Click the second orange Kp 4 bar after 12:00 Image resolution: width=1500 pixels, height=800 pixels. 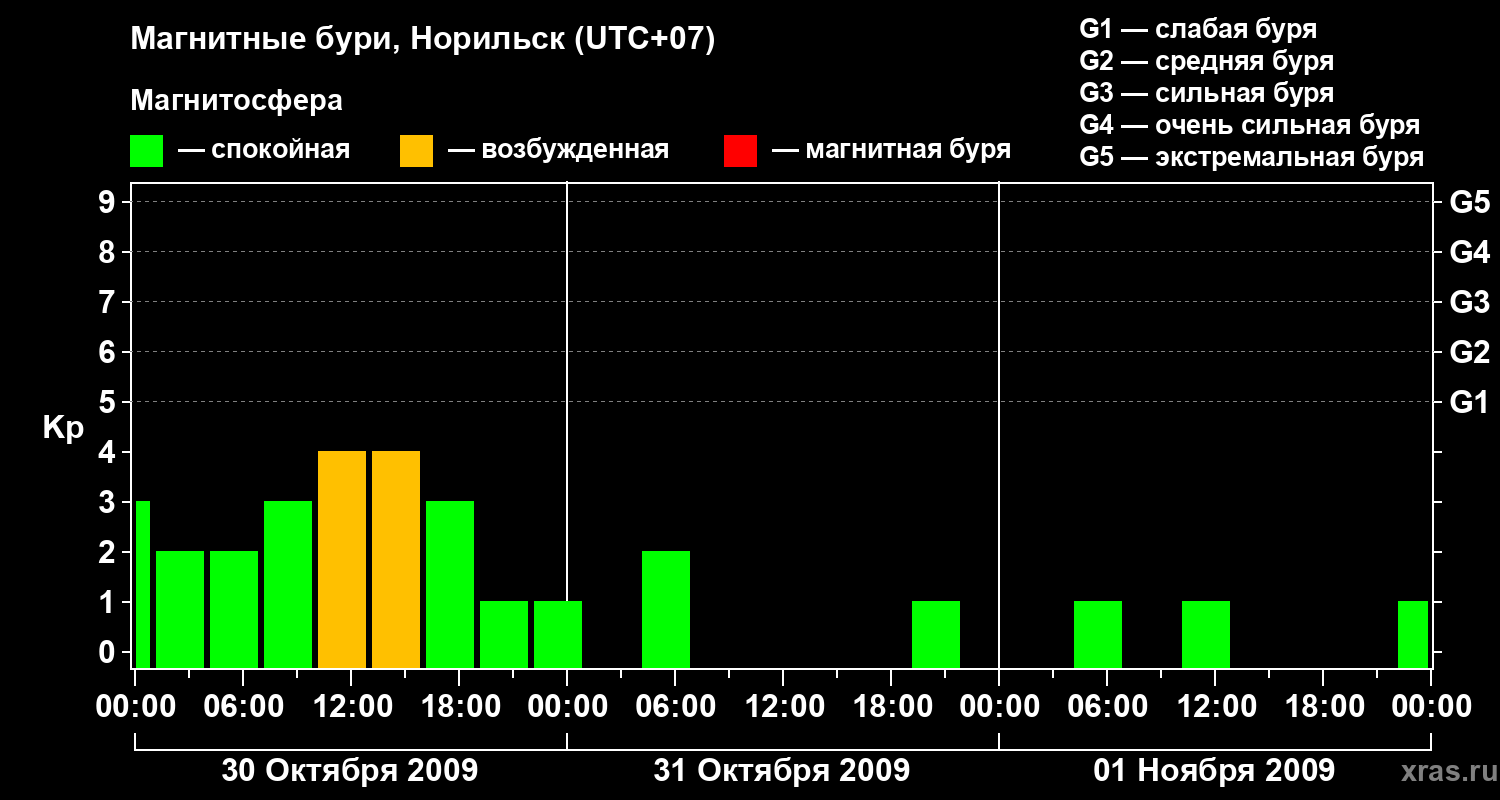(x=396, y=559)
